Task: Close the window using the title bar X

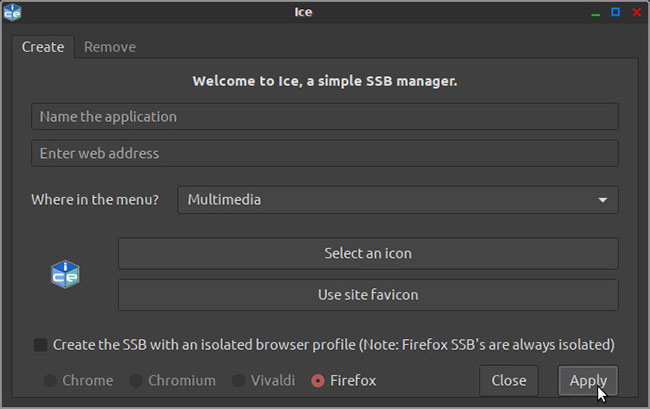Action: (x=637, y=12)
